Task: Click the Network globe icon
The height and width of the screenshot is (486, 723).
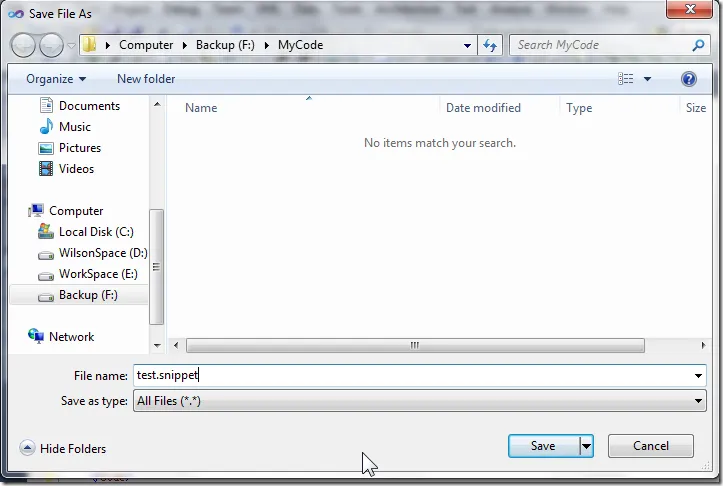Action: [36, 336]
